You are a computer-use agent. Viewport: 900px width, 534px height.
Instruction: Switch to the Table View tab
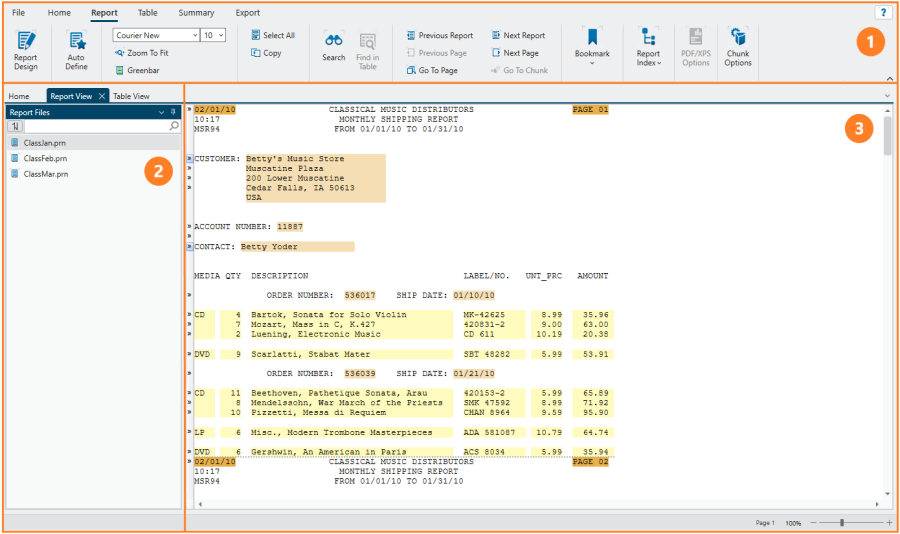coord(131,96)
